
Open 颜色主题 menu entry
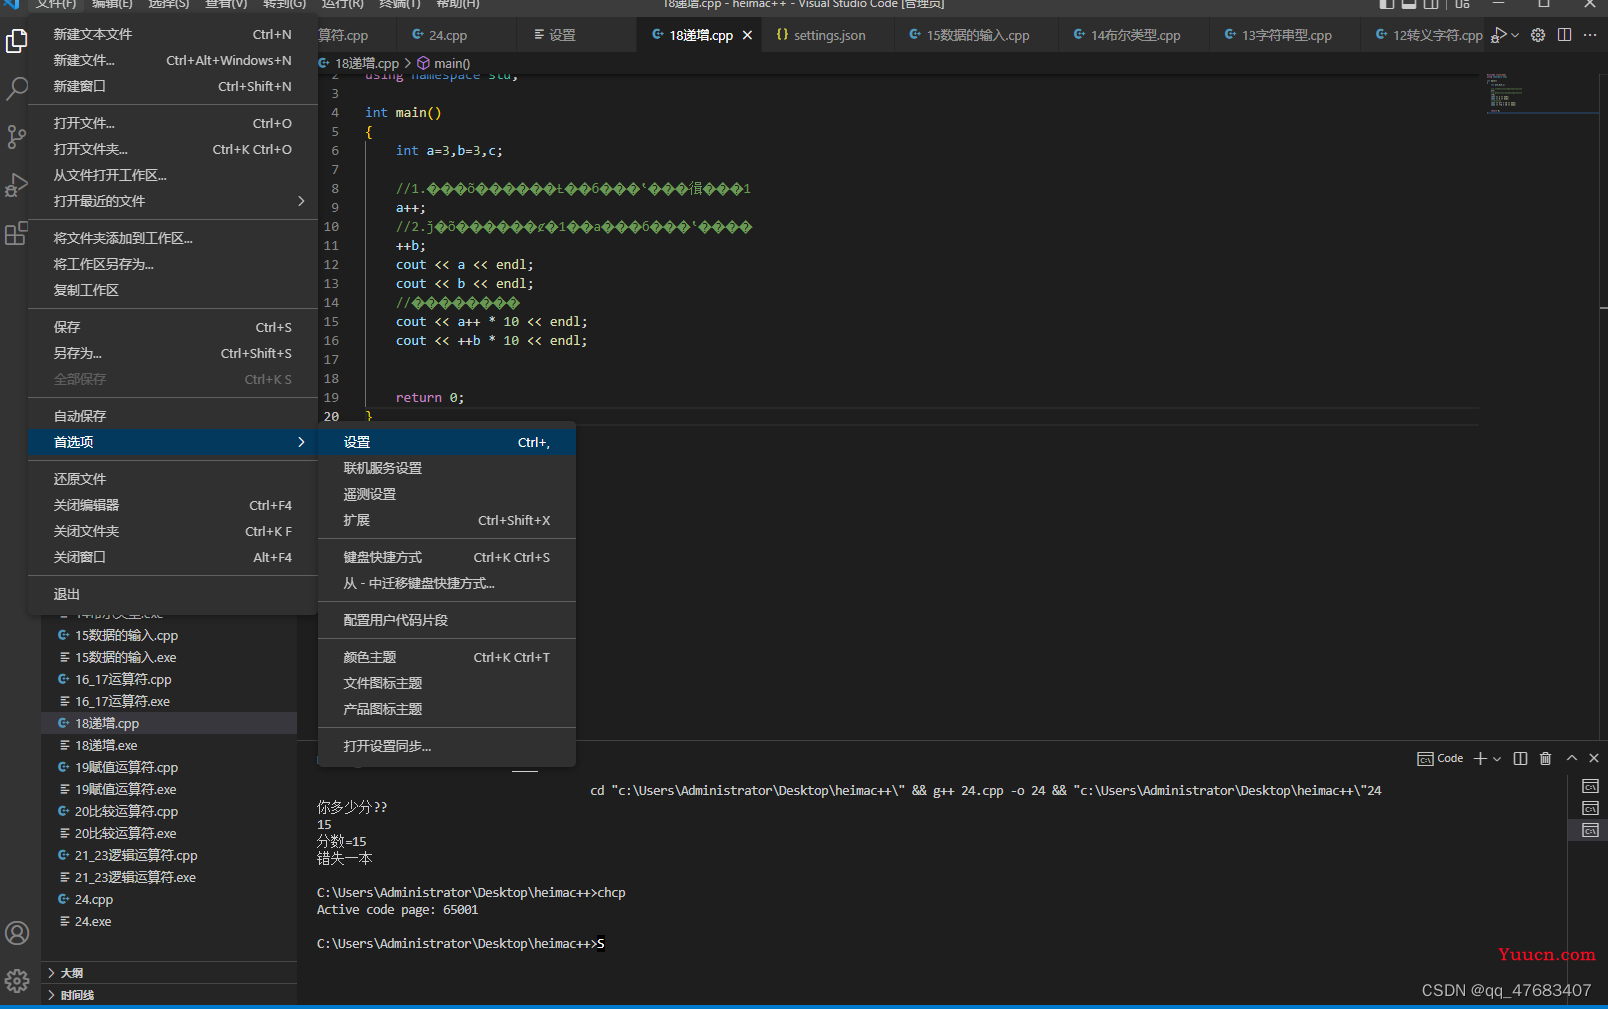pyautogui.click(x=447, y=657)
